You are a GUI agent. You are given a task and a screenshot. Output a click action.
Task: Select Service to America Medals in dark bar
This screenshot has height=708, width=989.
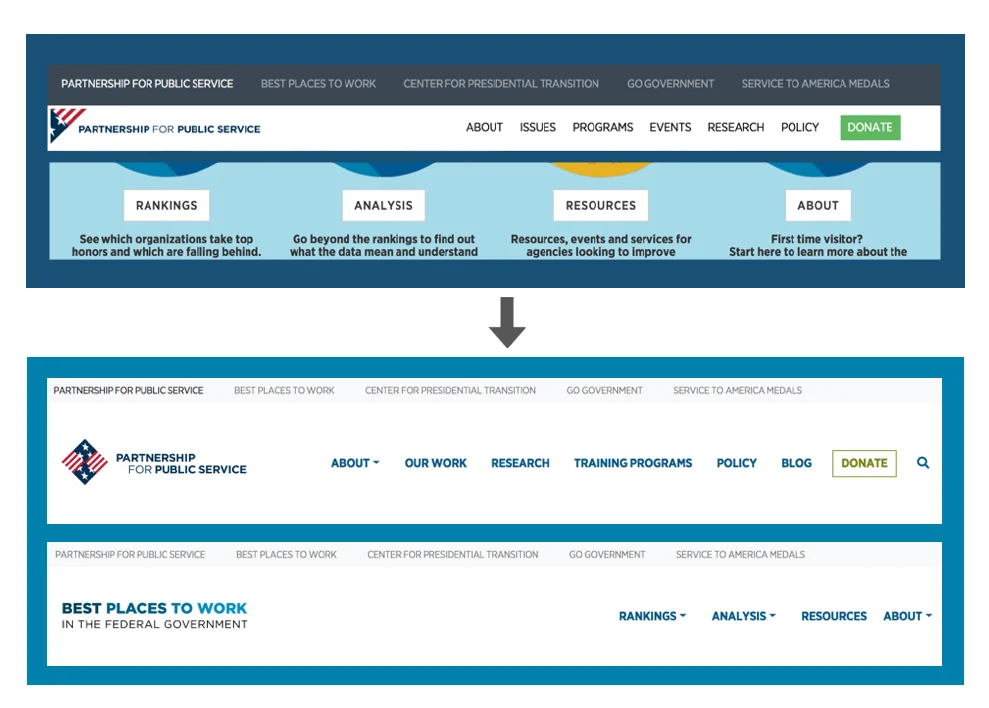pyautogui.click(x=815, y=83)
